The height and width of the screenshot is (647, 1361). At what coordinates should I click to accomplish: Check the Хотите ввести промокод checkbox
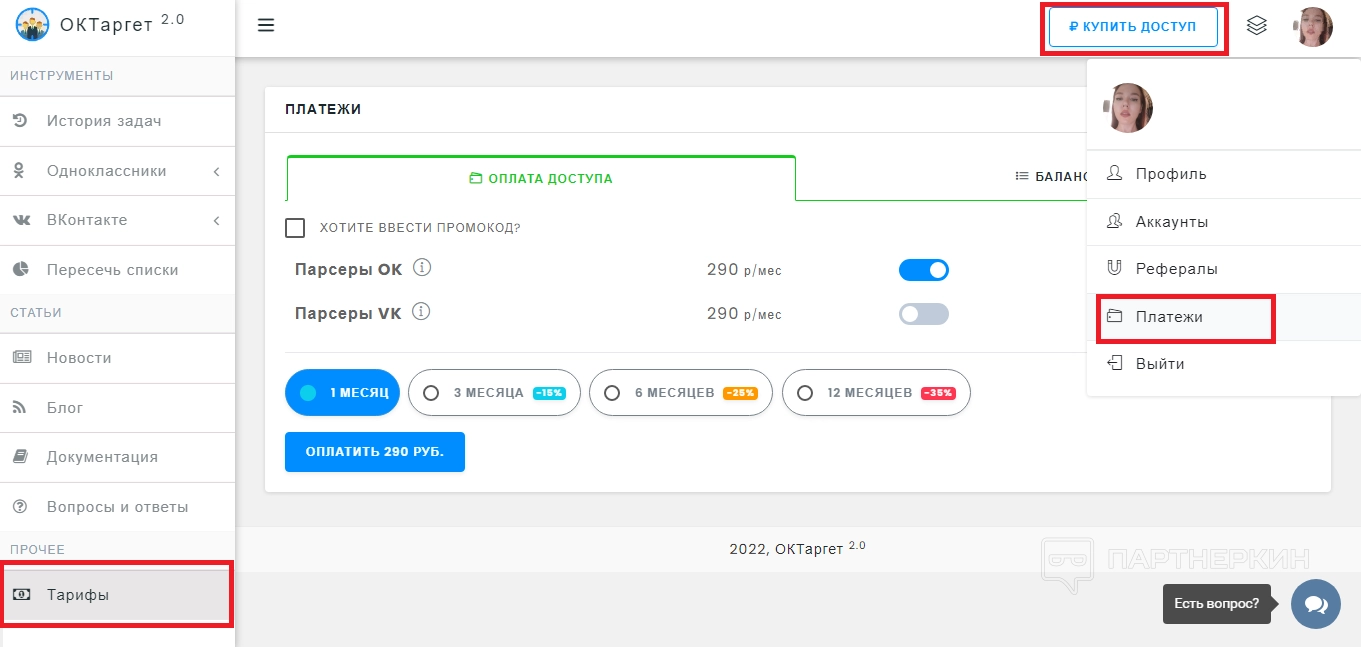point(295,228)
